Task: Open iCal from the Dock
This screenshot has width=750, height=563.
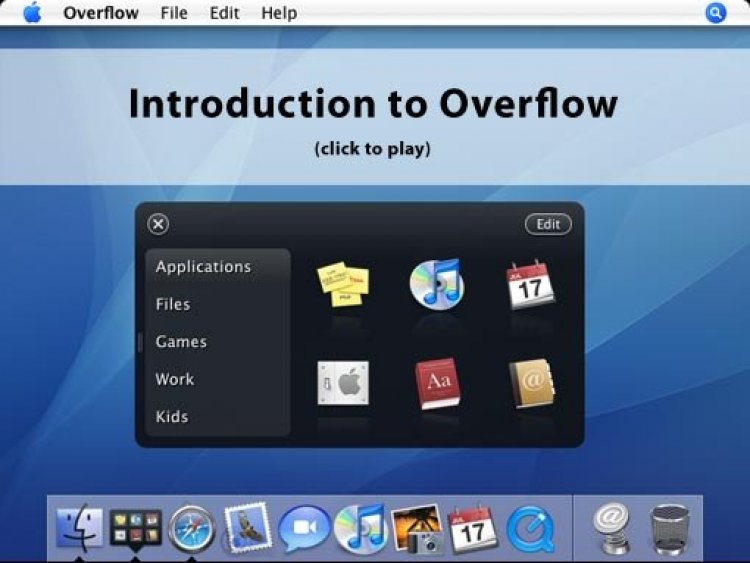Action: pos(472,529)
